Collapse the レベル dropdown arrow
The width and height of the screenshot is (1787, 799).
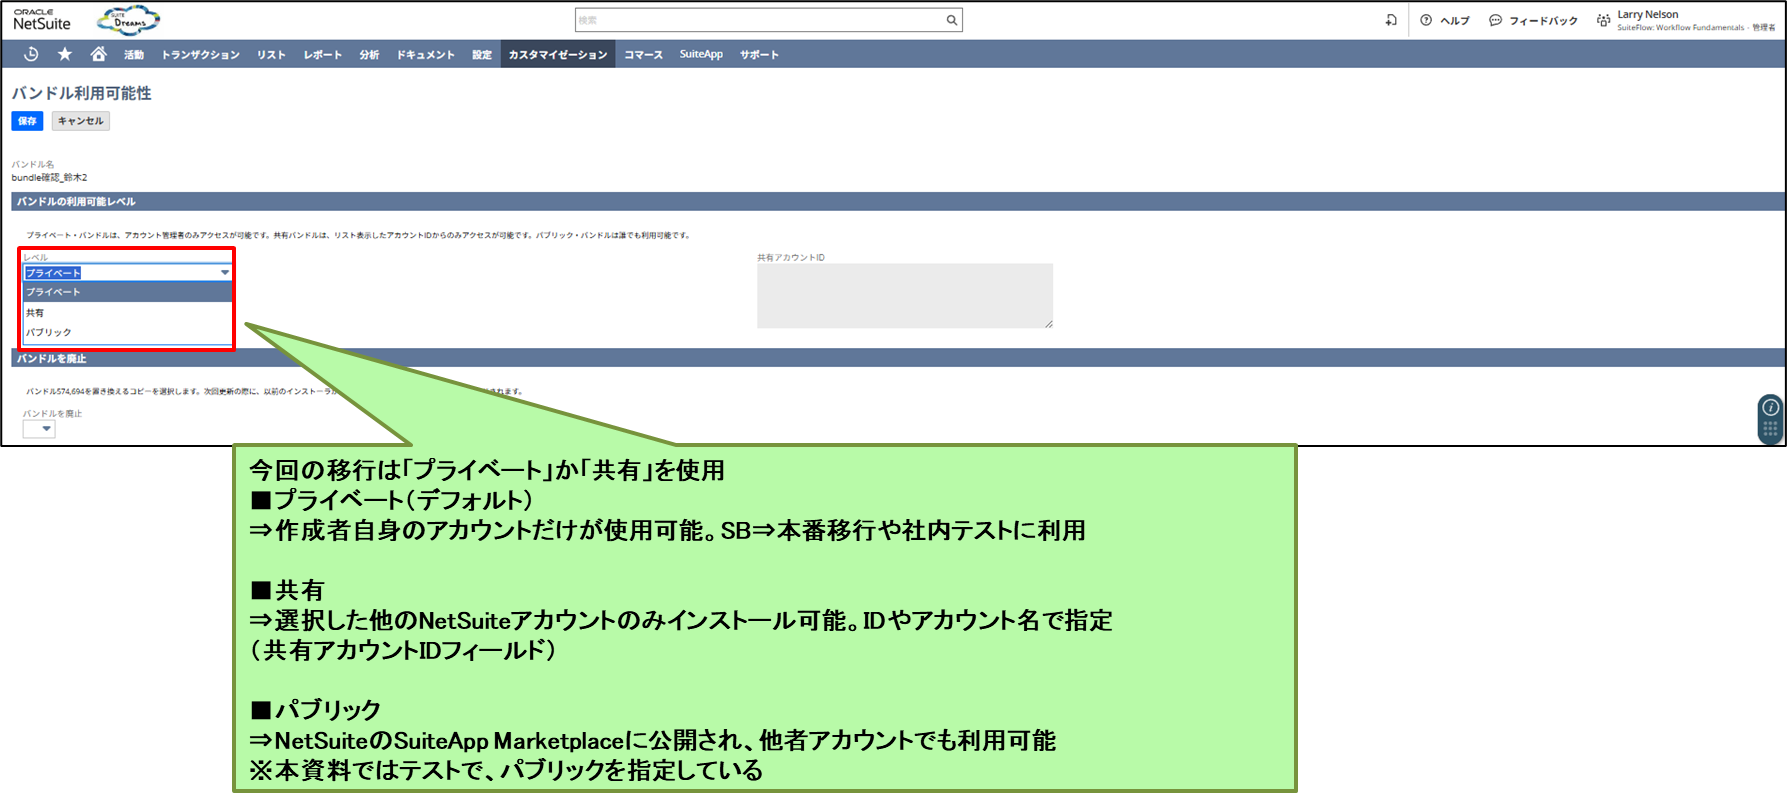click(225, 272)
